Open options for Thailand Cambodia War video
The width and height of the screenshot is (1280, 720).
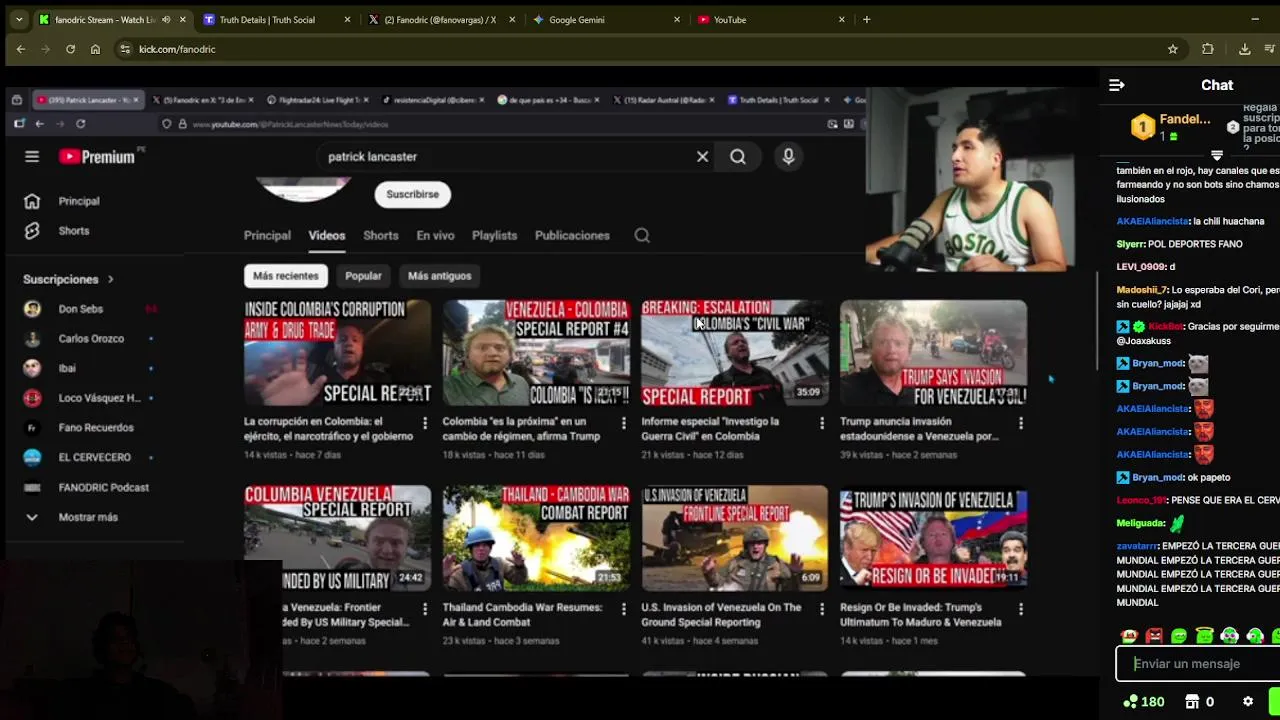click(x=624, y=609)
